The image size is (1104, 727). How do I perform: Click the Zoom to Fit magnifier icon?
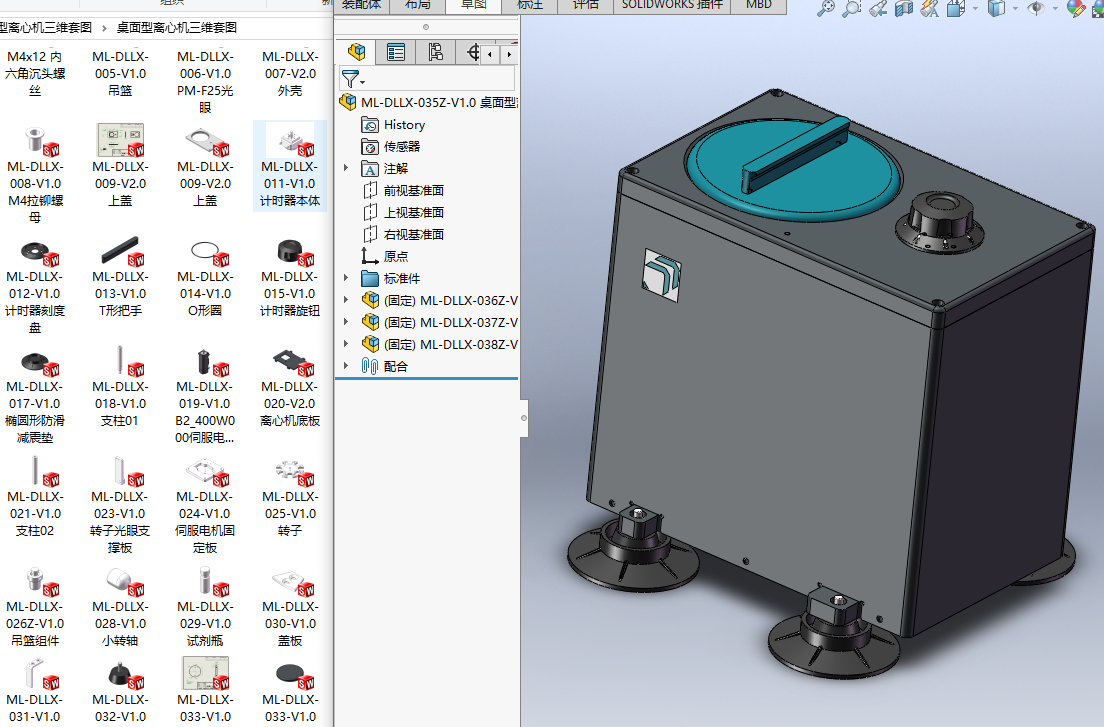point(826,9)
